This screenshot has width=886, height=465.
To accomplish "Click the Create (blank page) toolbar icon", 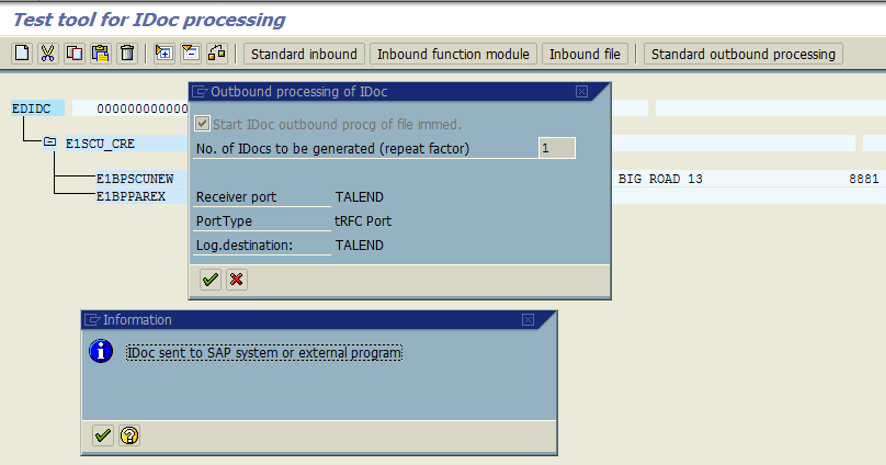I will [x=21, y=54].
